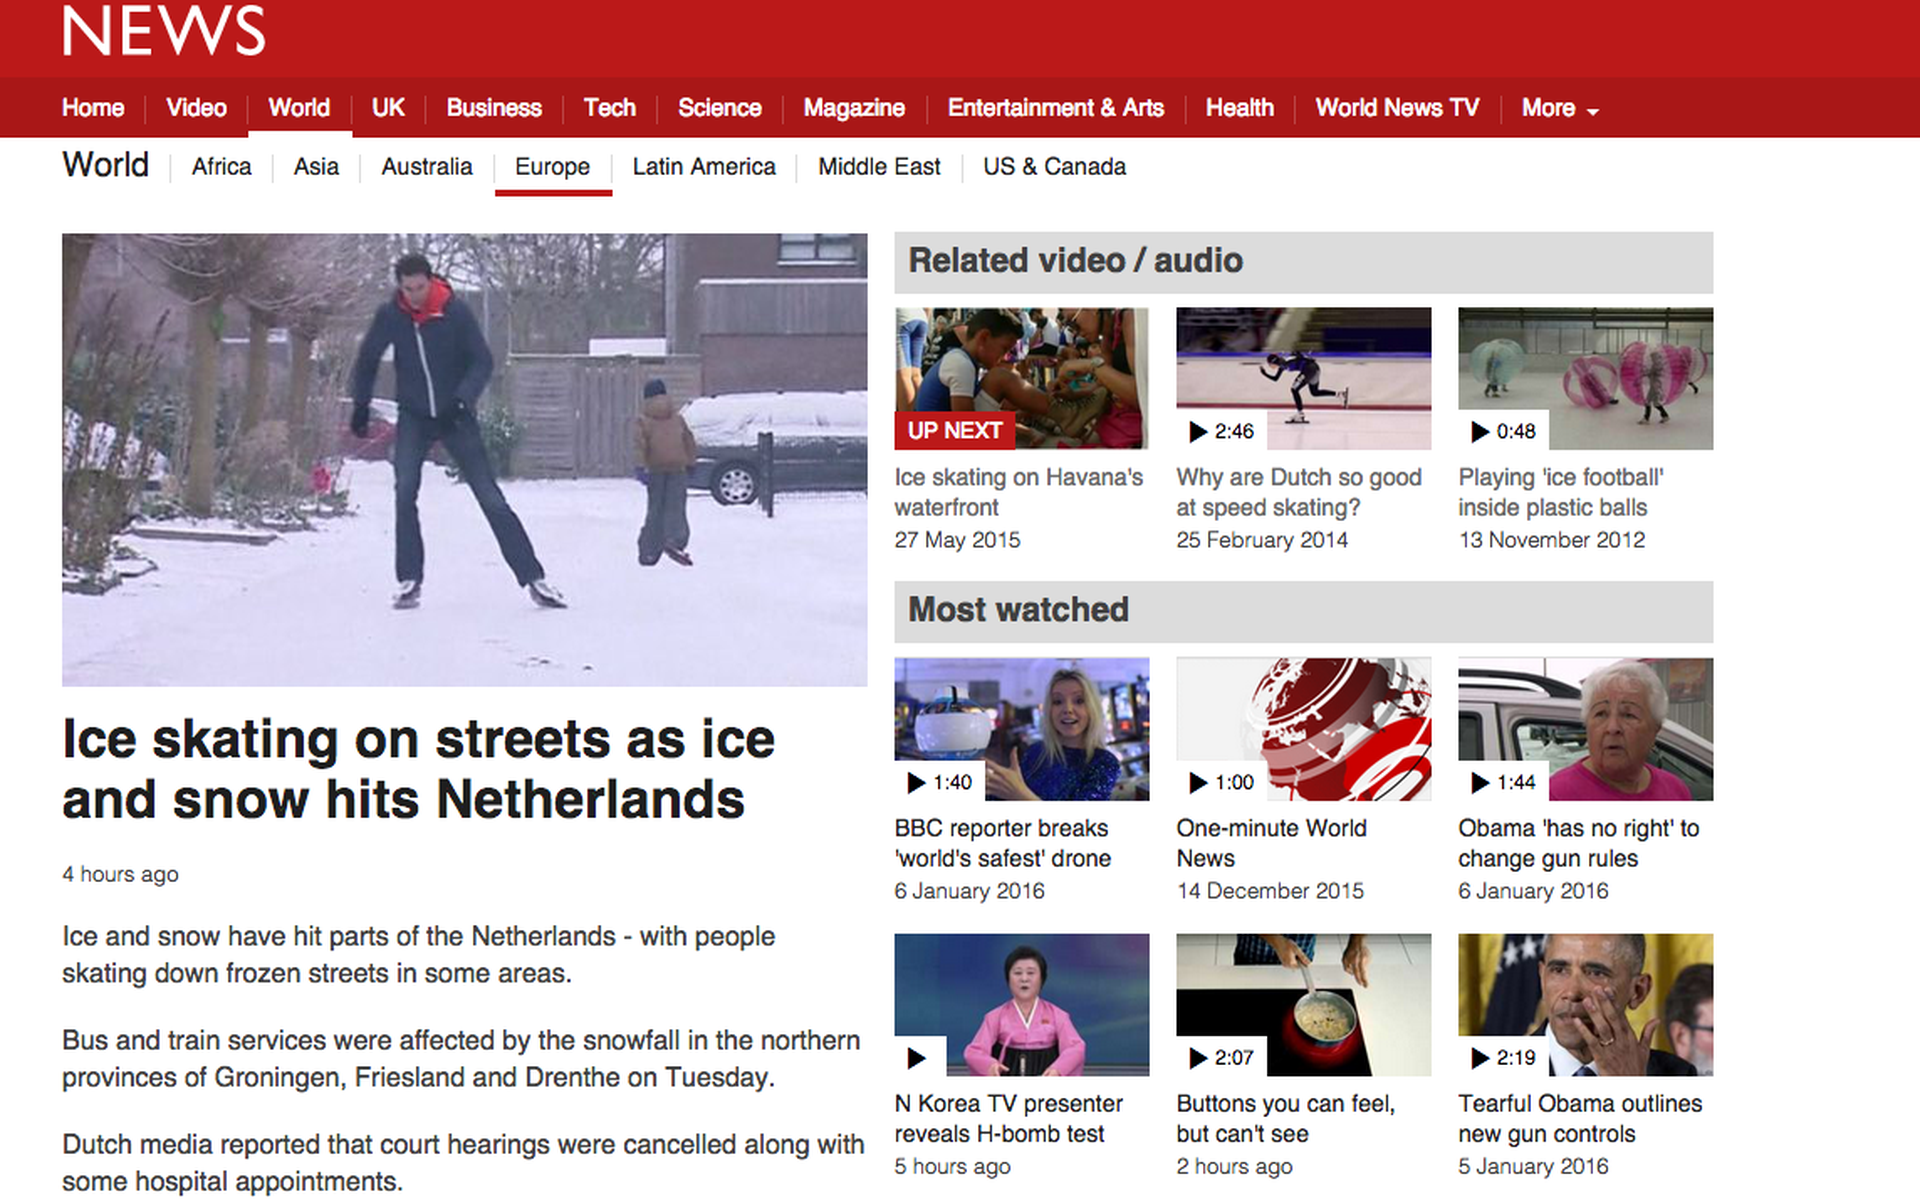
Task: Click the '13 November 2012' date text
Action: coord(1552,540)
